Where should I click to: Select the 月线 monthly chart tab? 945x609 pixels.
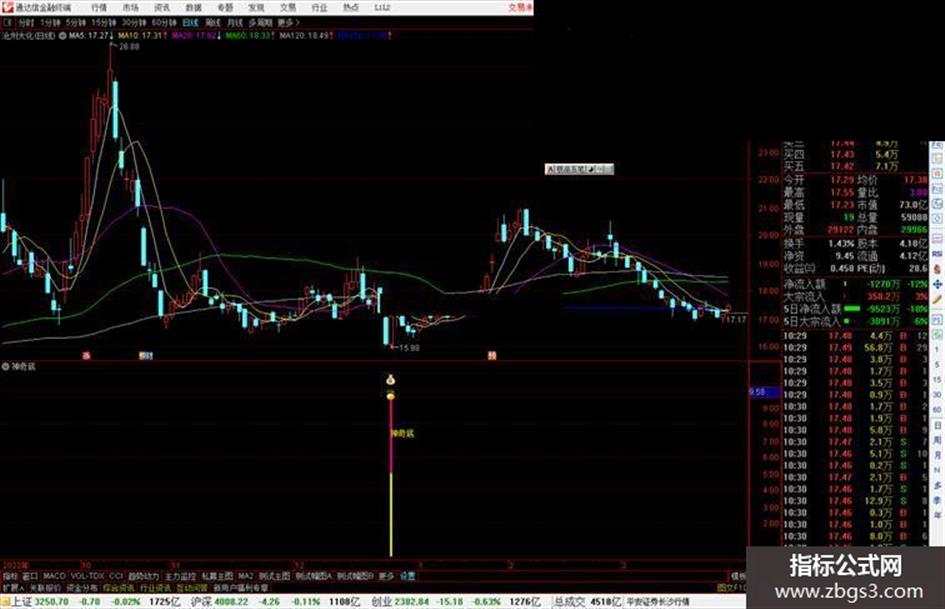click(x=234, y=22)
